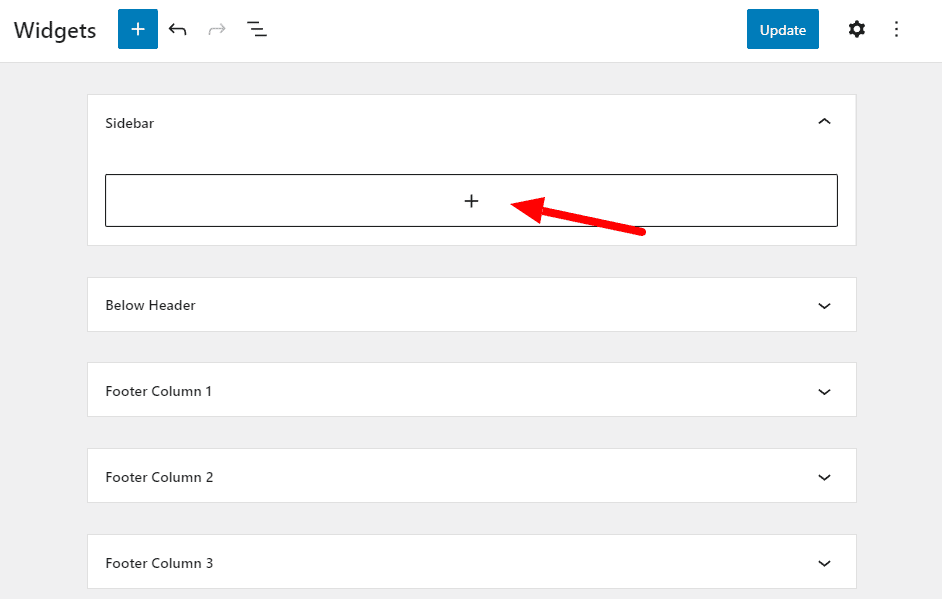The width and height of the screenshot is (942, 599).
Task: Open the List View icon
Action: point(257,29)
